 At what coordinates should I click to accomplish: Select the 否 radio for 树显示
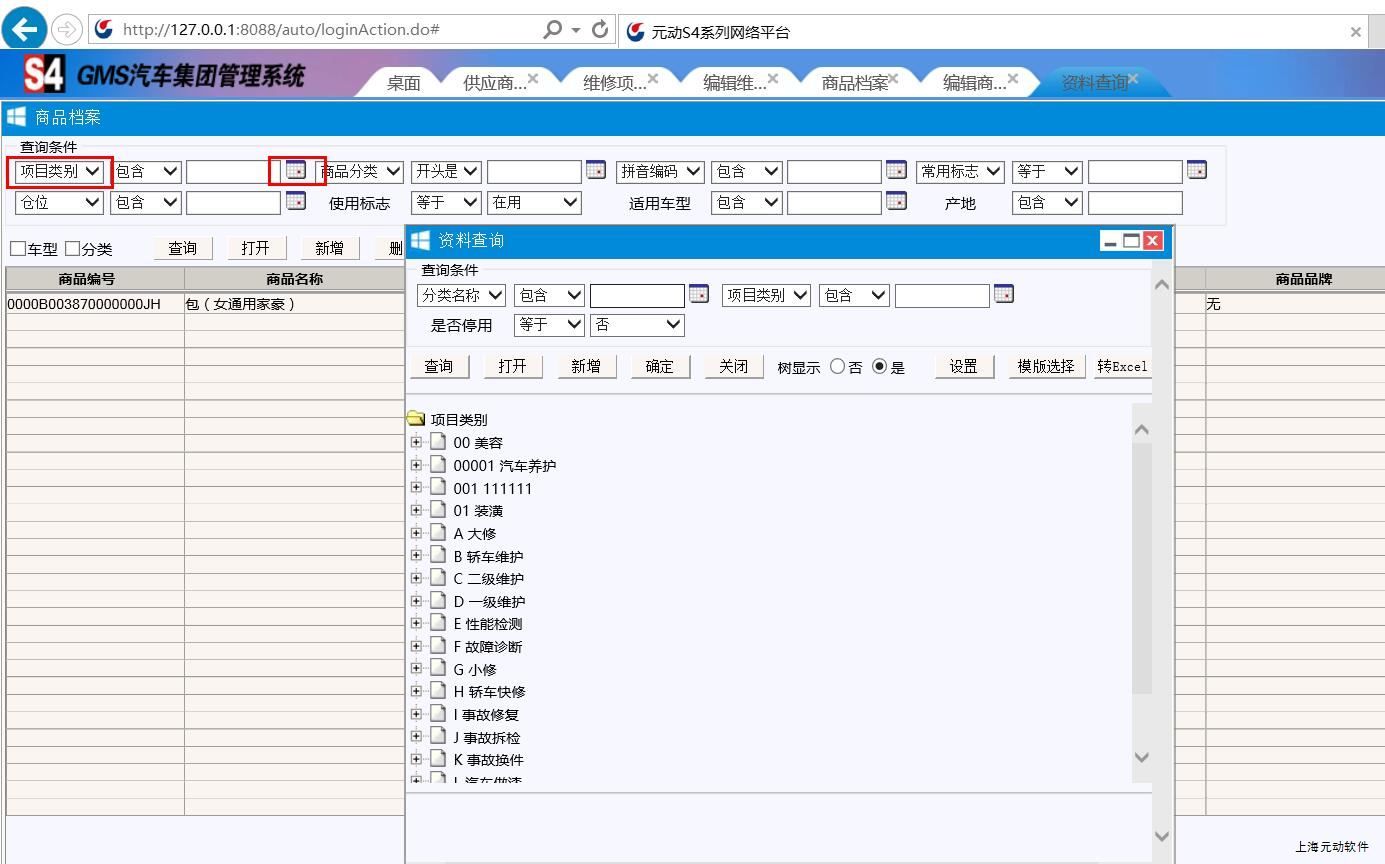[837, 367]
